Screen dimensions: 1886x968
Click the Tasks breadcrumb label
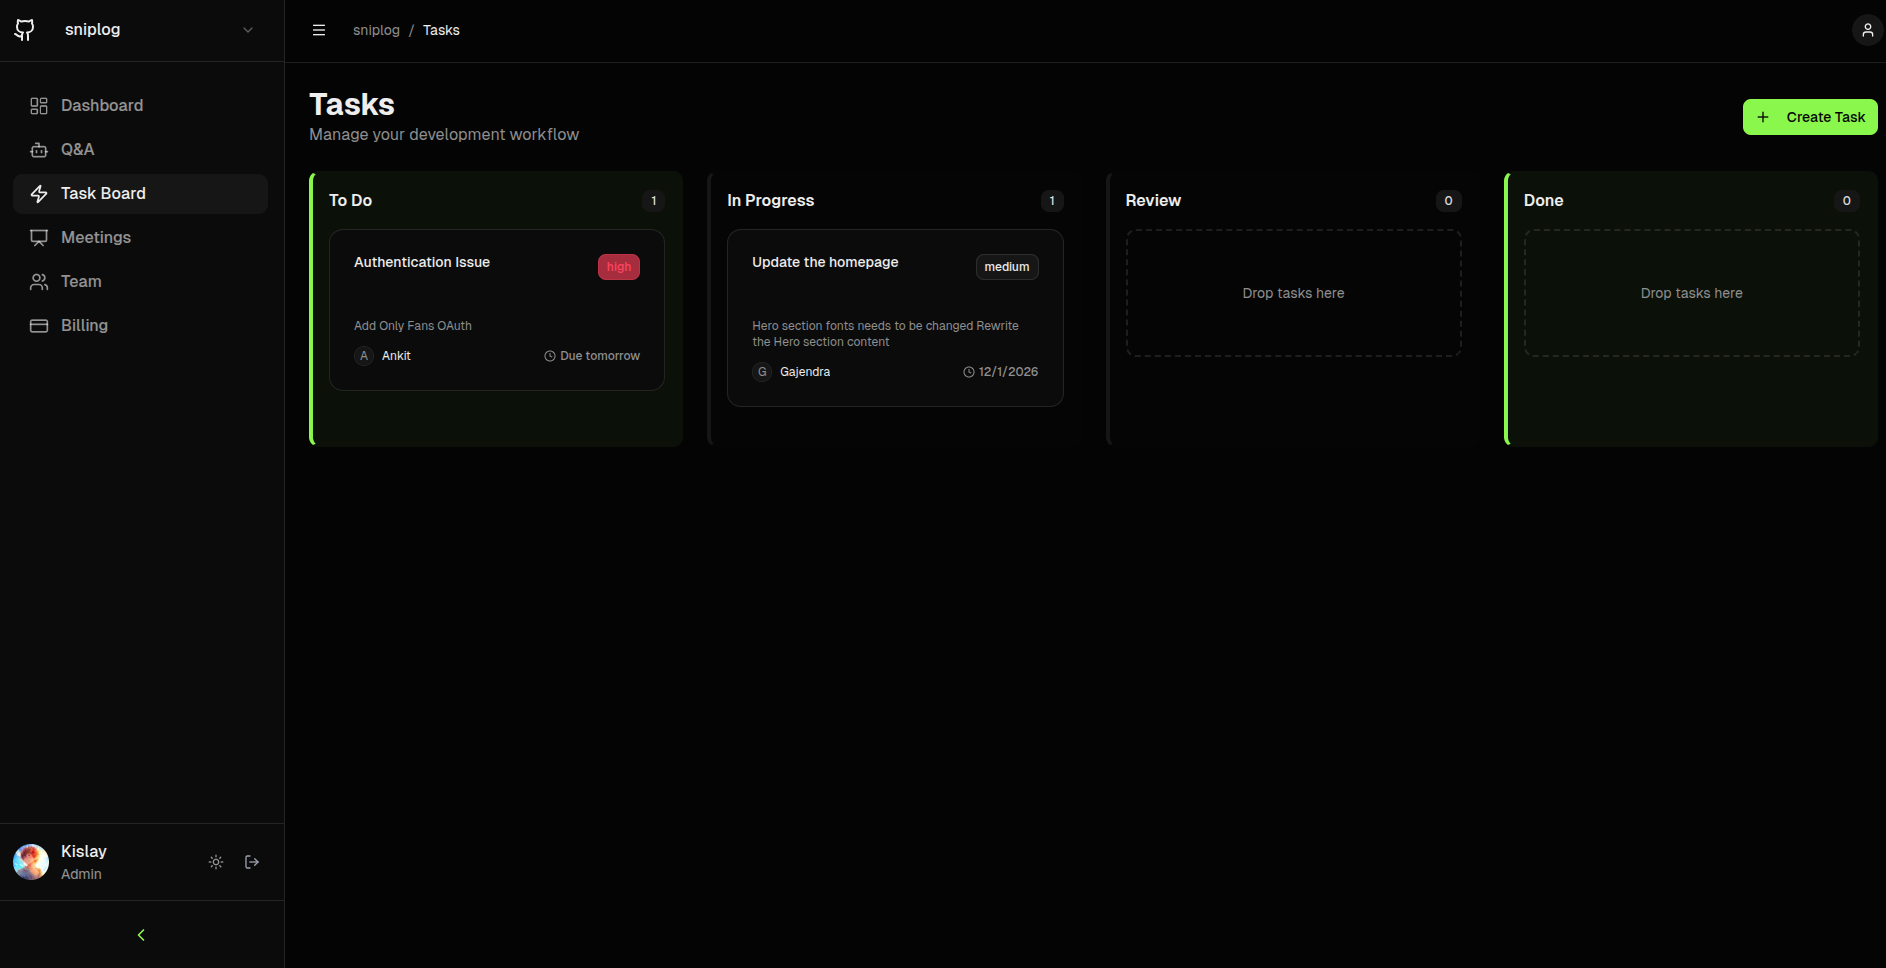tap(441, 30)
